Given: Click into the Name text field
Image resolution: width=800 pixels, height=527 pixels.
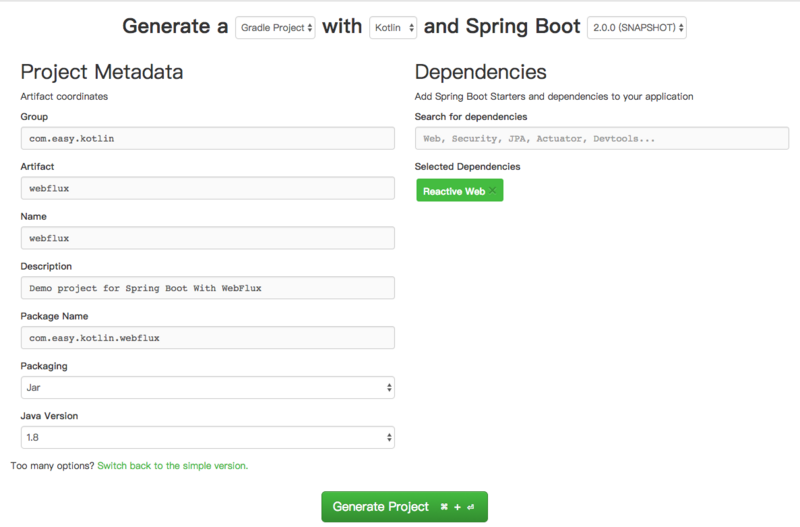Looking at the screenshot, I should (207, 238).
